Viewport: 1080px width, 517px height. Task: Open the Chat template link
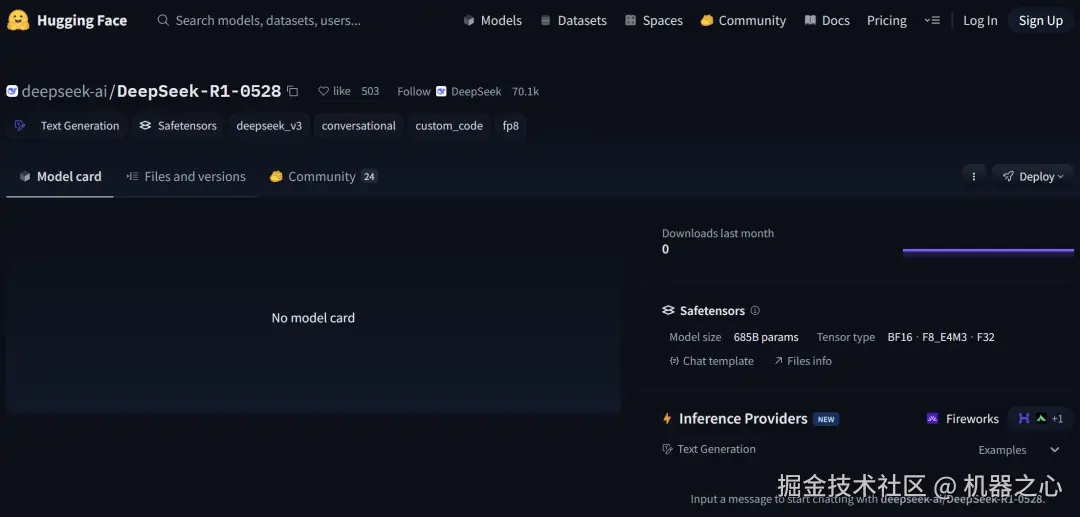pos(712,361)
